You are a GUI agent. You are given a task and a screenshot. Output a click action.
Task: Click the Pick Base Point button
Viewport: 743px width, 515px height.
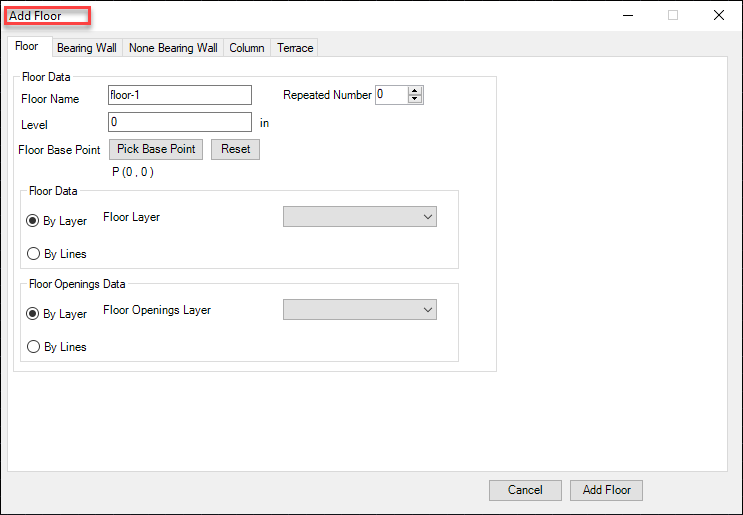(155, 149)
